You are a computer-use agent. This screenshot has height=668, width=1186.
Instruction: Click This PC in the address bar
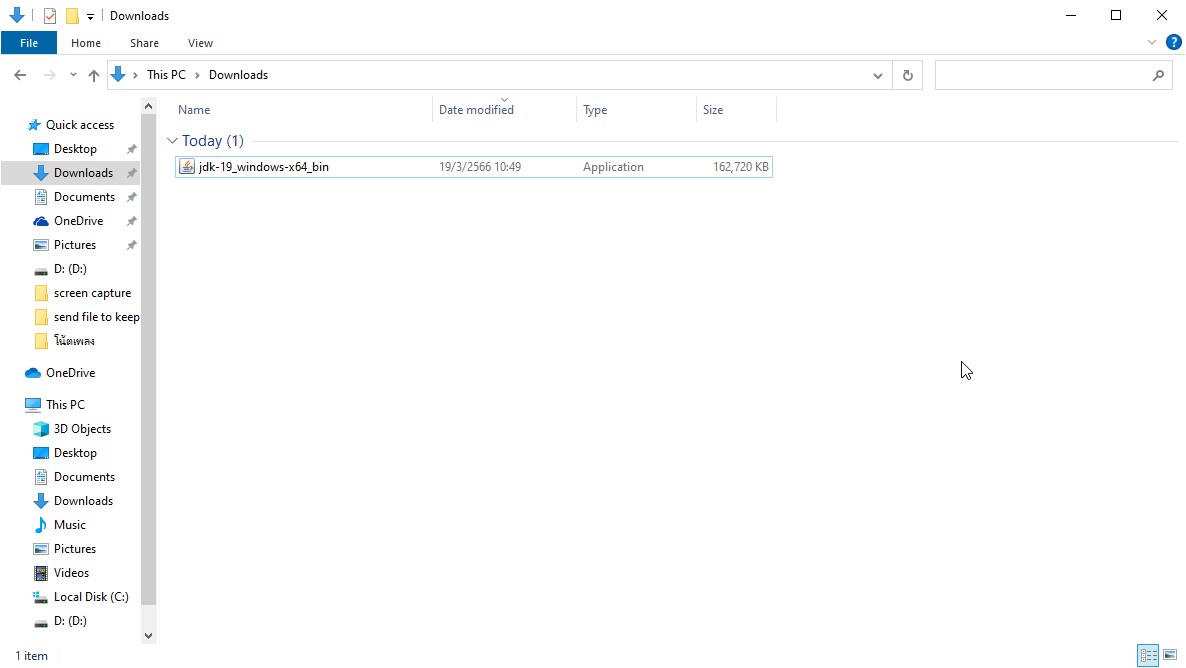click(x=166, y=75)
